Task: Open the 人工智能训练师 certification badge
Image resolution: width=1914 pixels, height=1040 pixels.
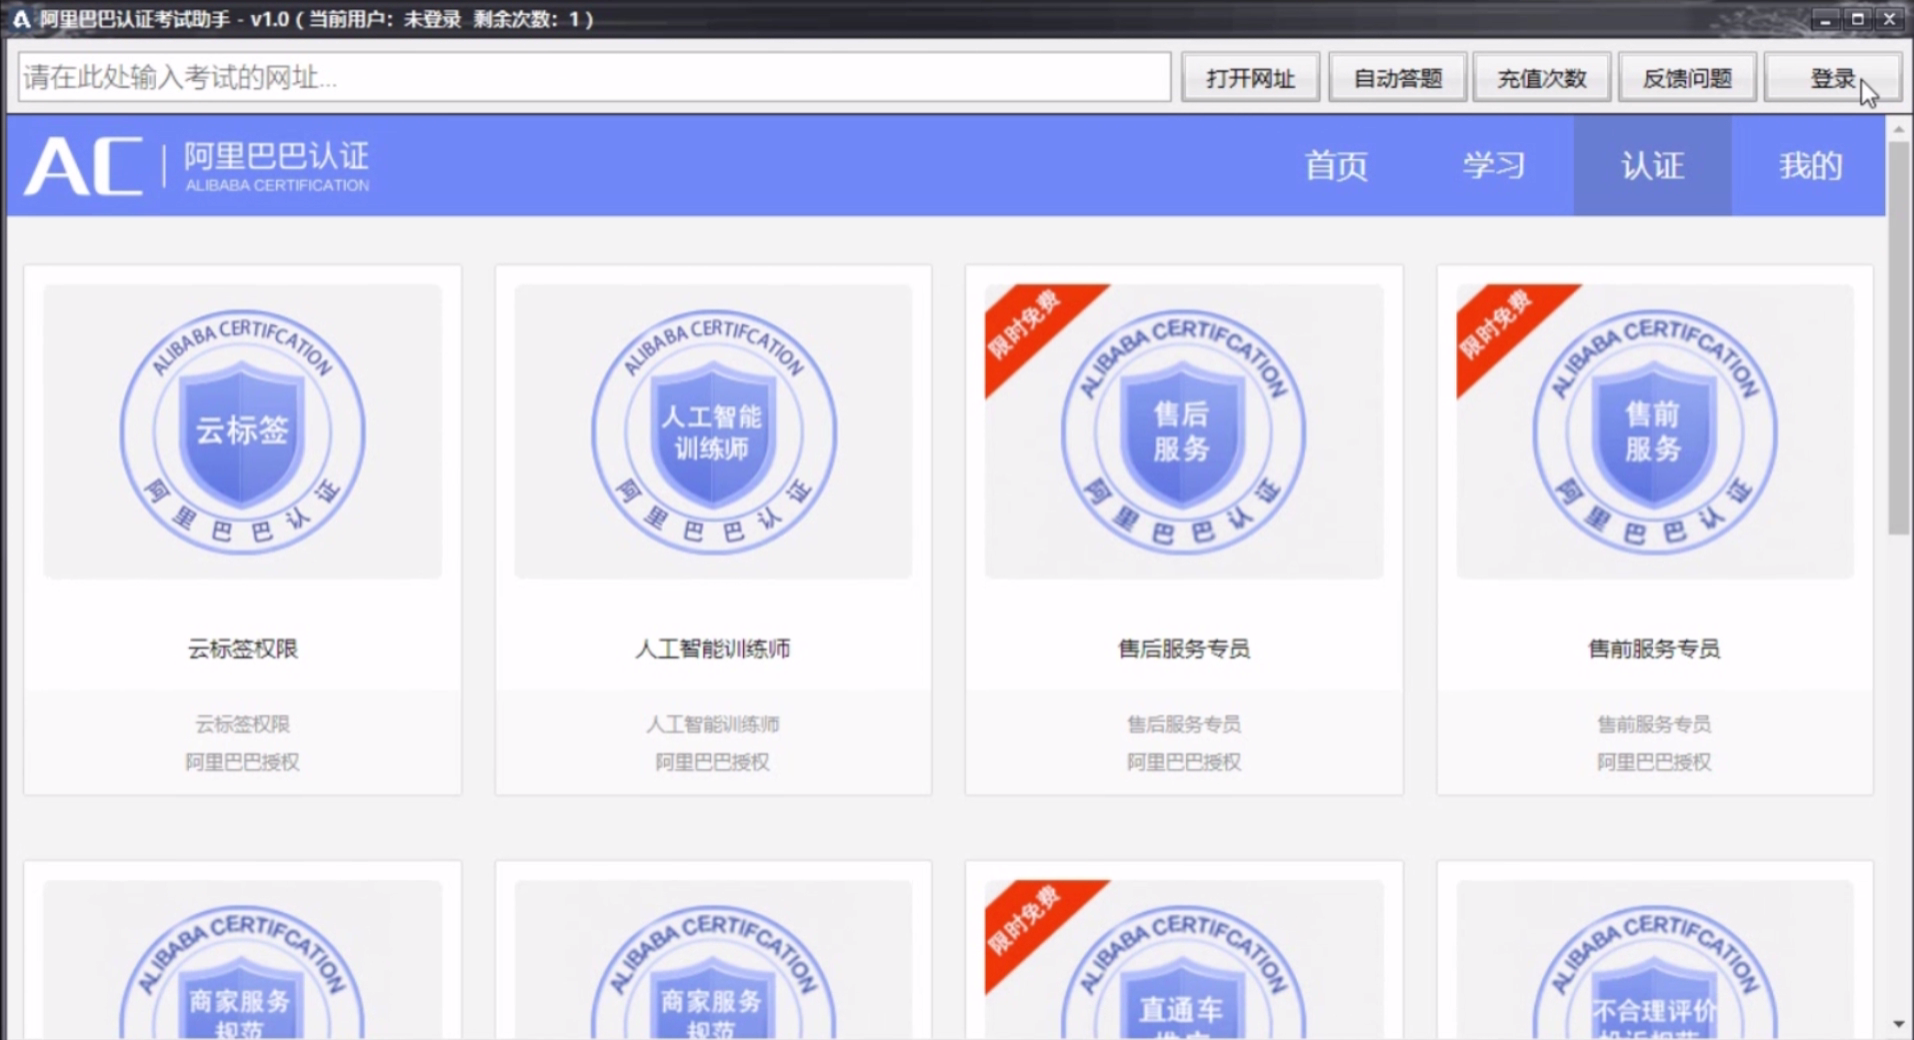Action: tap(713, 432)
